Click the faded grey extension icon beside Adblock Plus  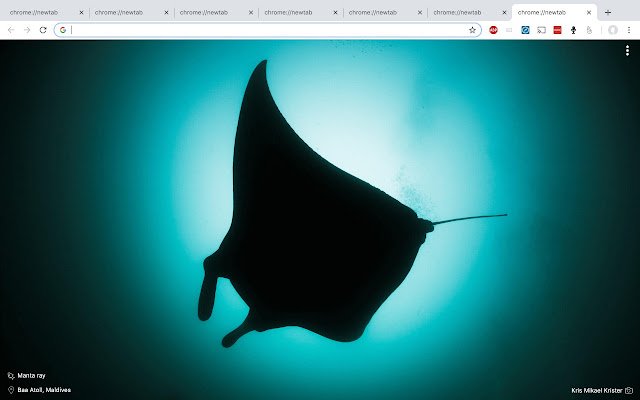(x=509, y=30)
